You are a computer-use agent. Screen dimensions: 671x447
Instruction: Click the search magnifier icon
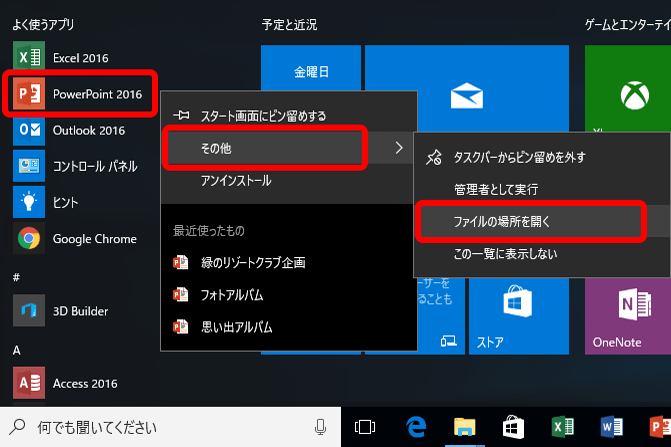tap(18, 426)
